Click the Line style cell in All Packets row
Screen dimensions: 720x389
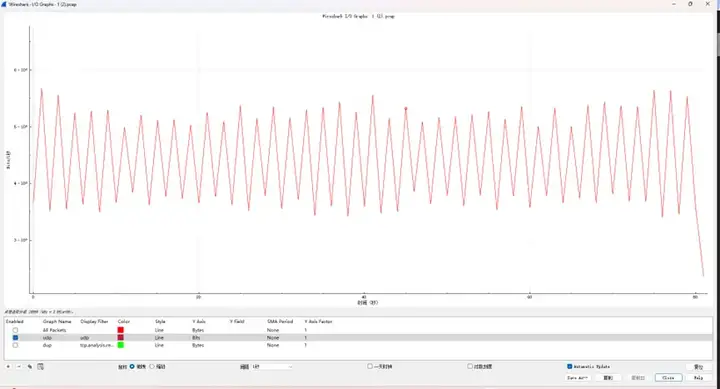tap(159, 330)
